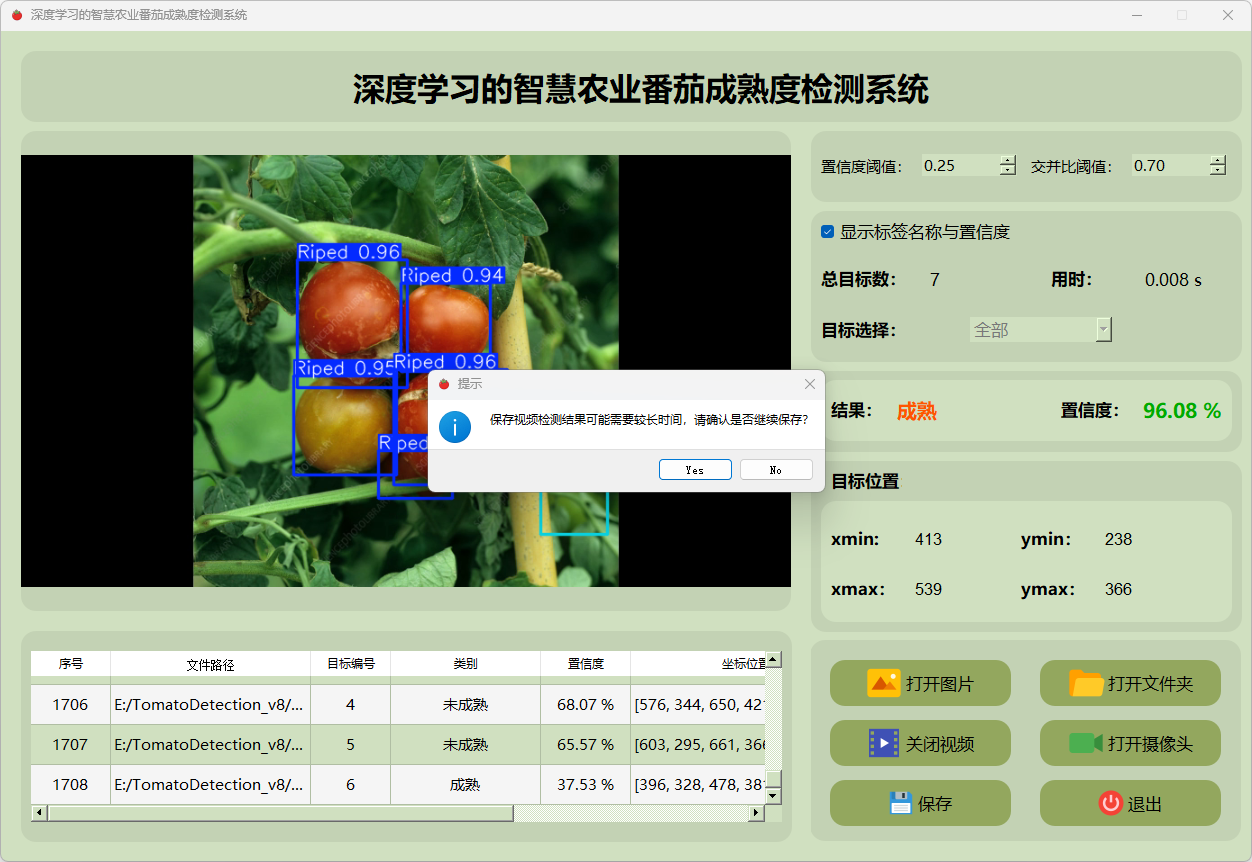Decrease the 交并比阈值 value with down arrow
This screenshot has width=1252, height=862.
(1217, 171)
